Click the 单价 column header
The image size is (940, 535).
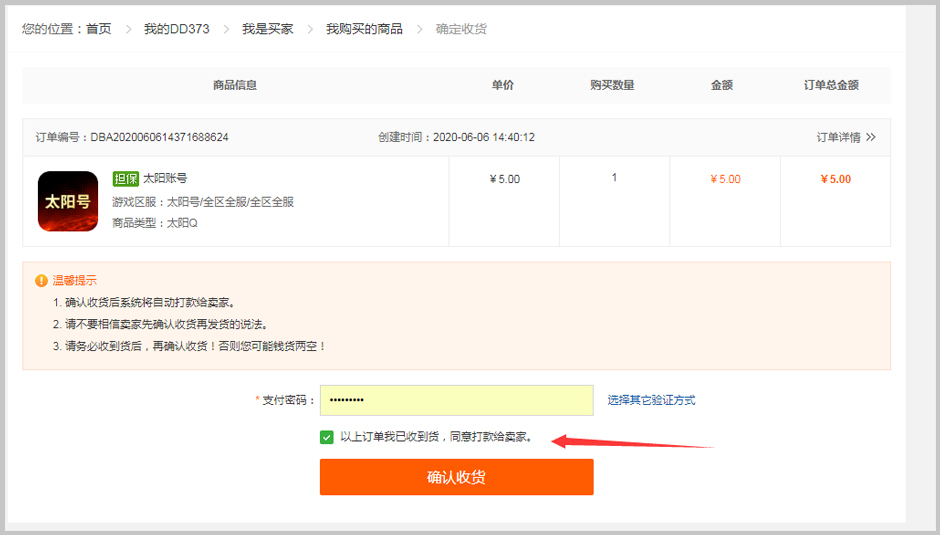point(502,85)
